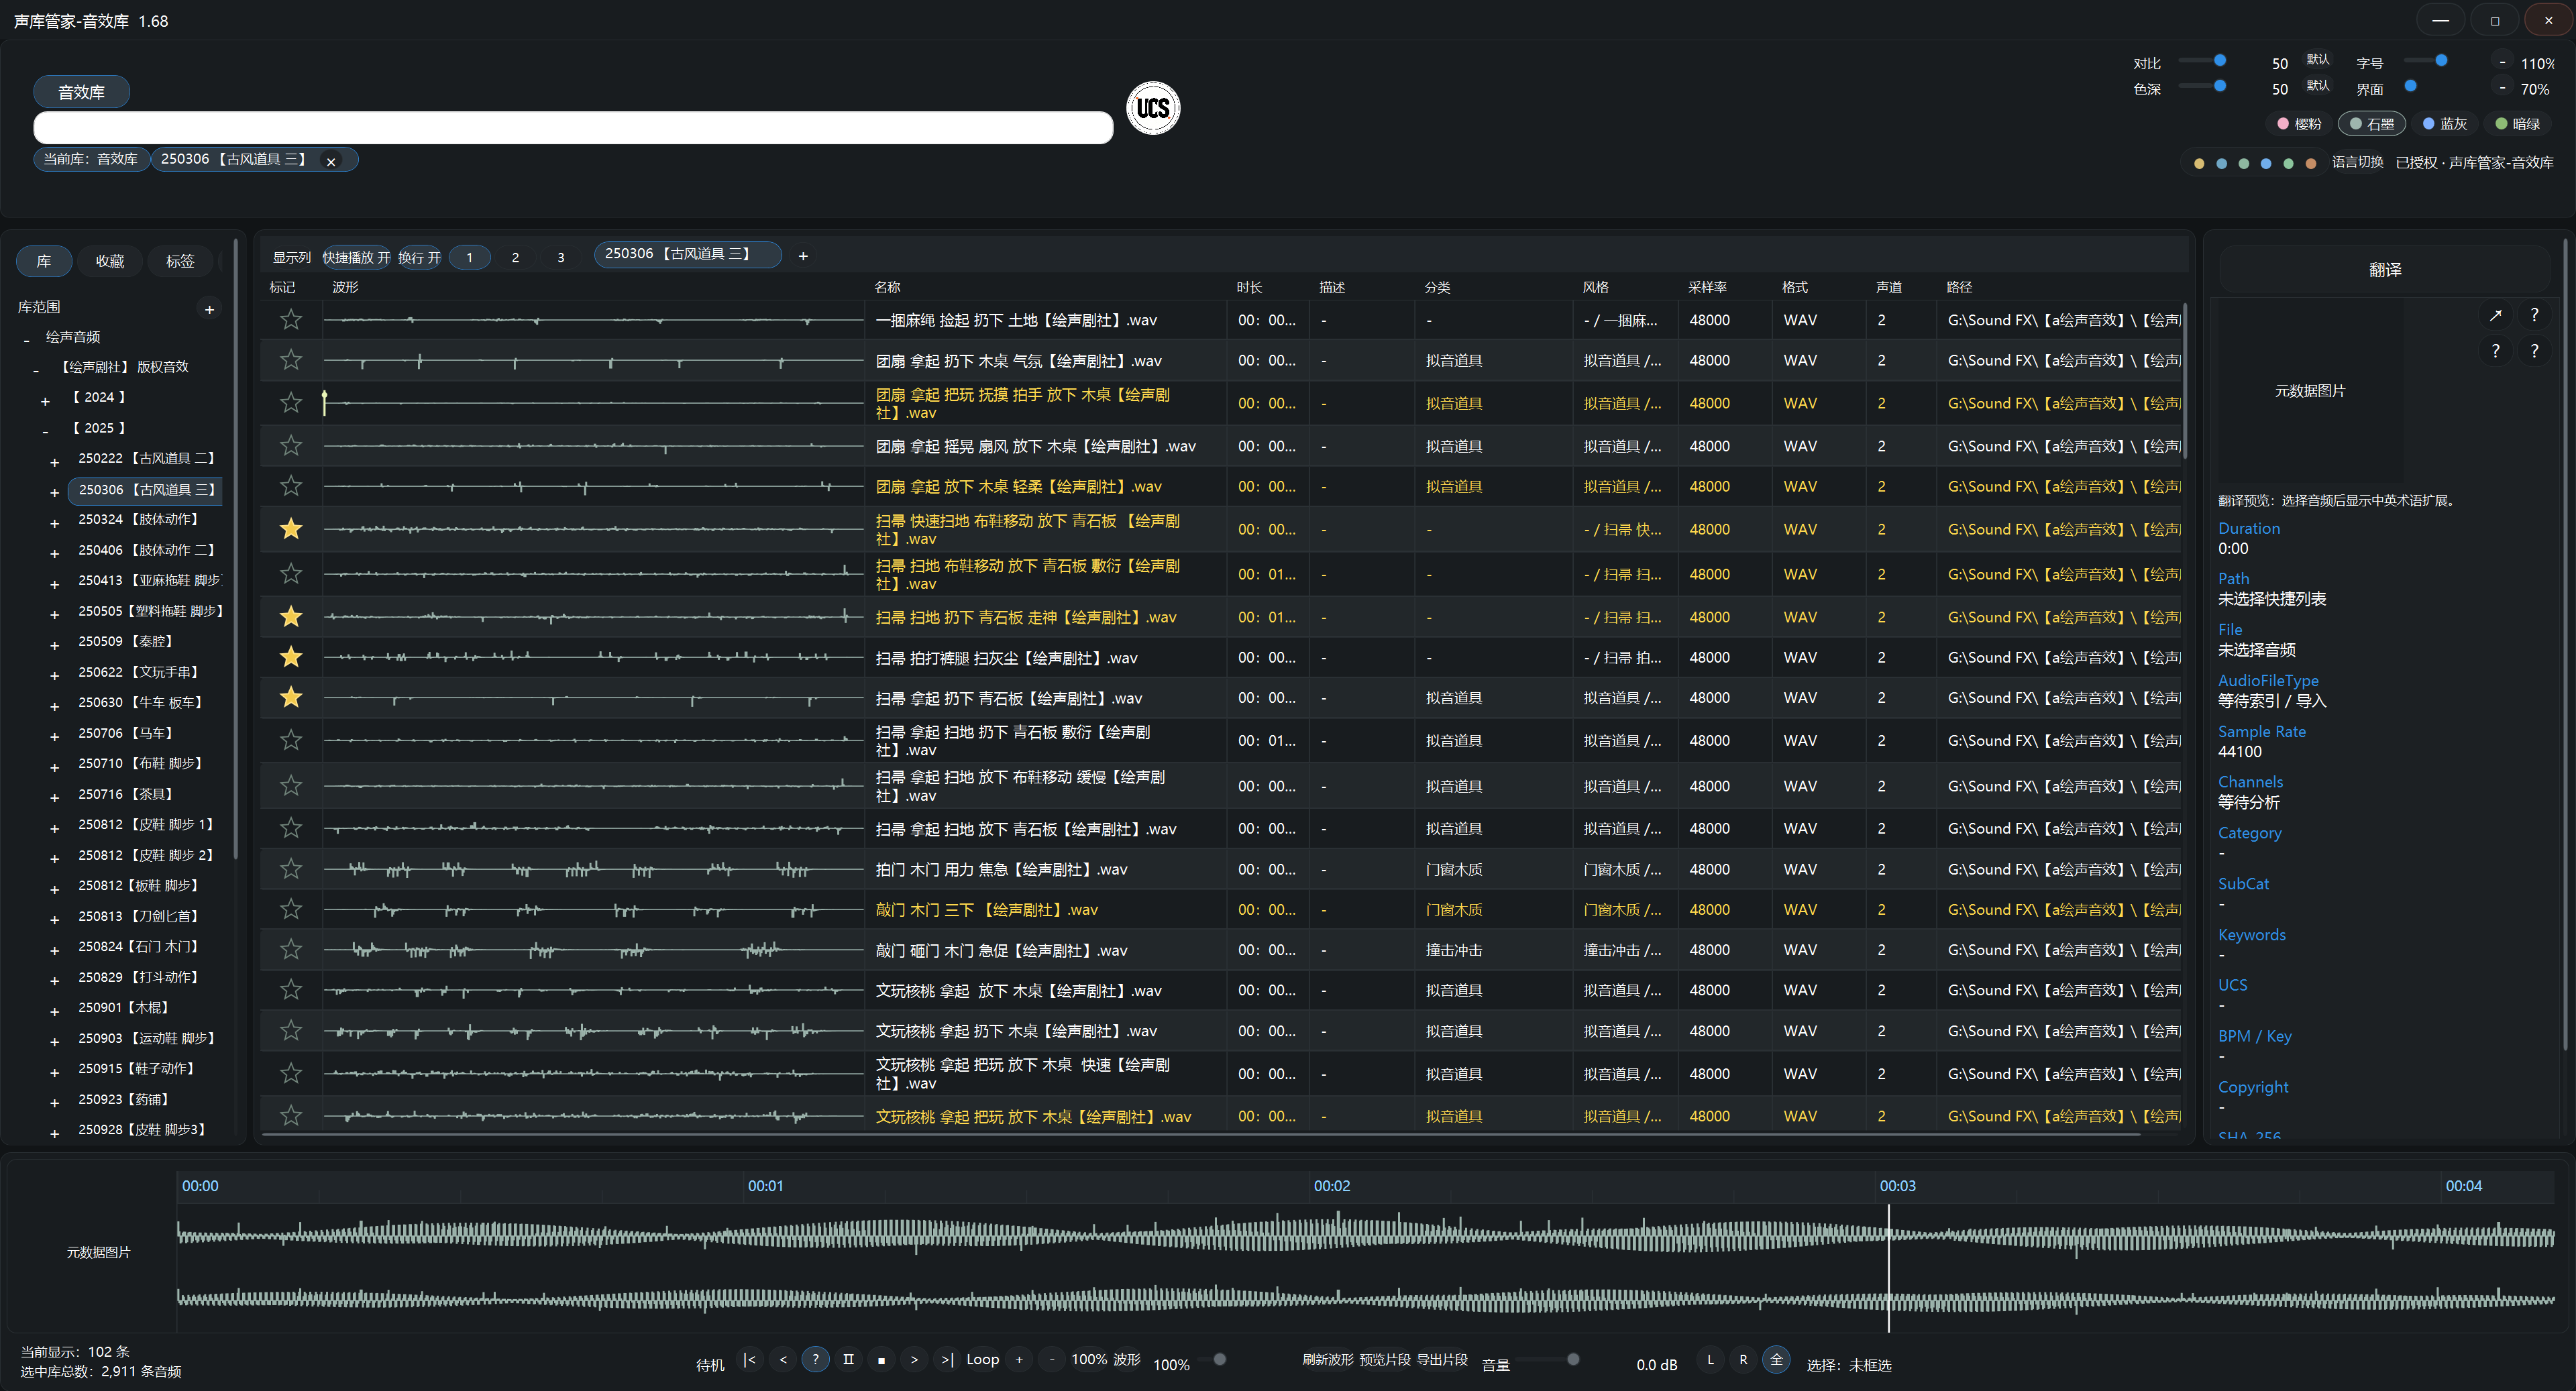Screen dimensions: 2576x1391
Task: Add a library with the 库范围 plus icon
Action: click(209, 309)
